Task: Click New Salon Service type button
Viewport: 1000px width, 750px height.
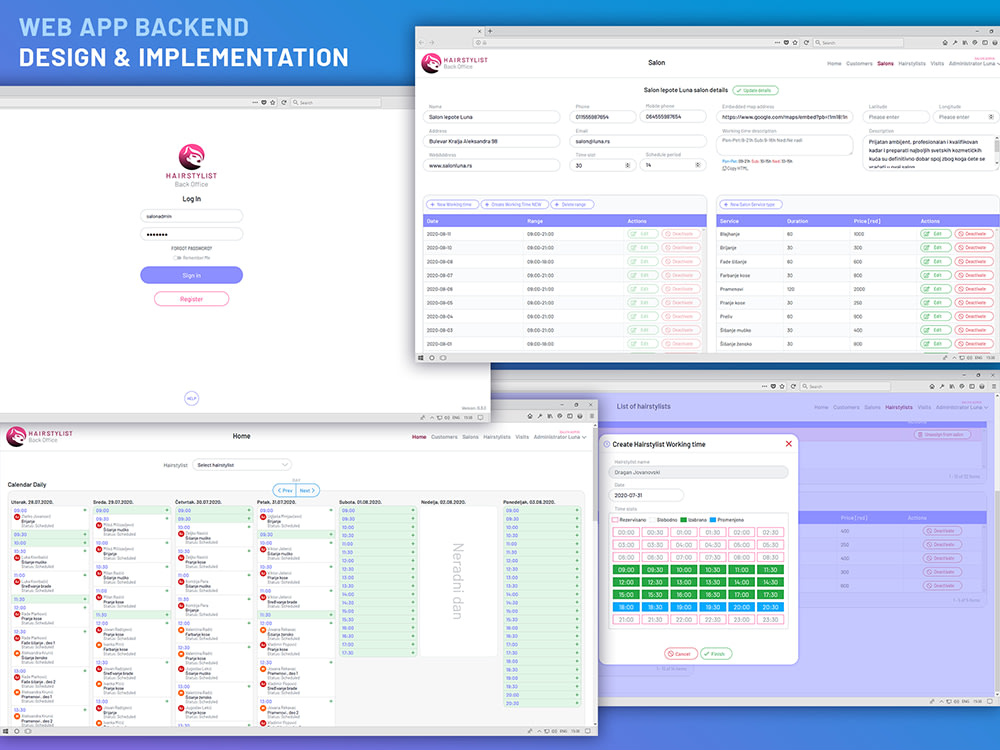Action: pos(751,205)
